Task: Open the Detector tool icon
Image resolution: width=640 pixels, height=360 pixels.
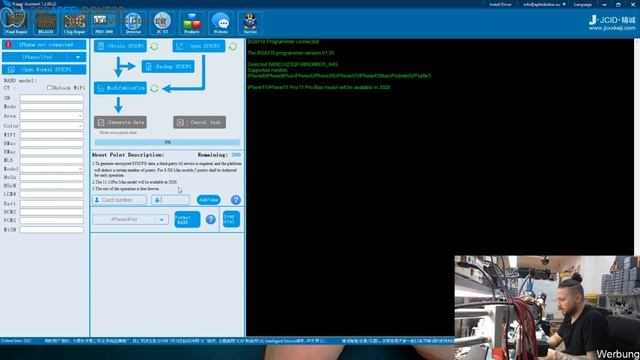Action: click(133, 22)
